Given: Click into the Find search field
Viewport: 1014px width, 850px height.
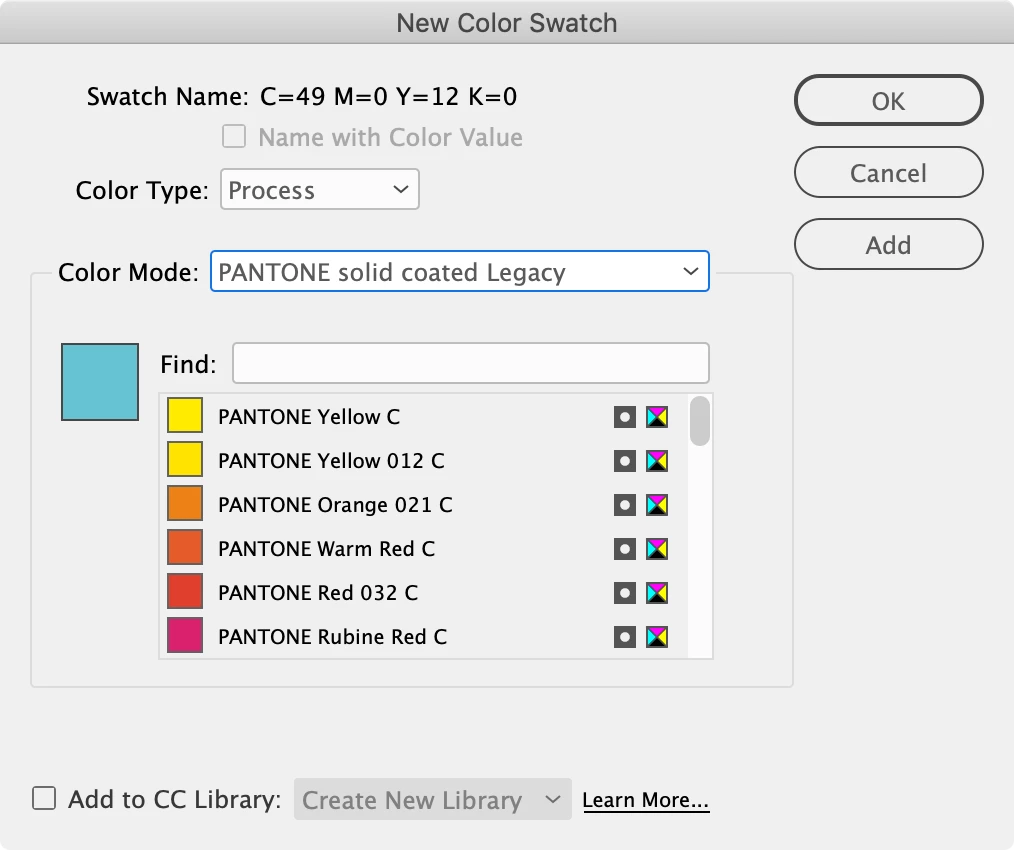Looking at the screenshot, I should pyautogui.click(x=470, y=364).
